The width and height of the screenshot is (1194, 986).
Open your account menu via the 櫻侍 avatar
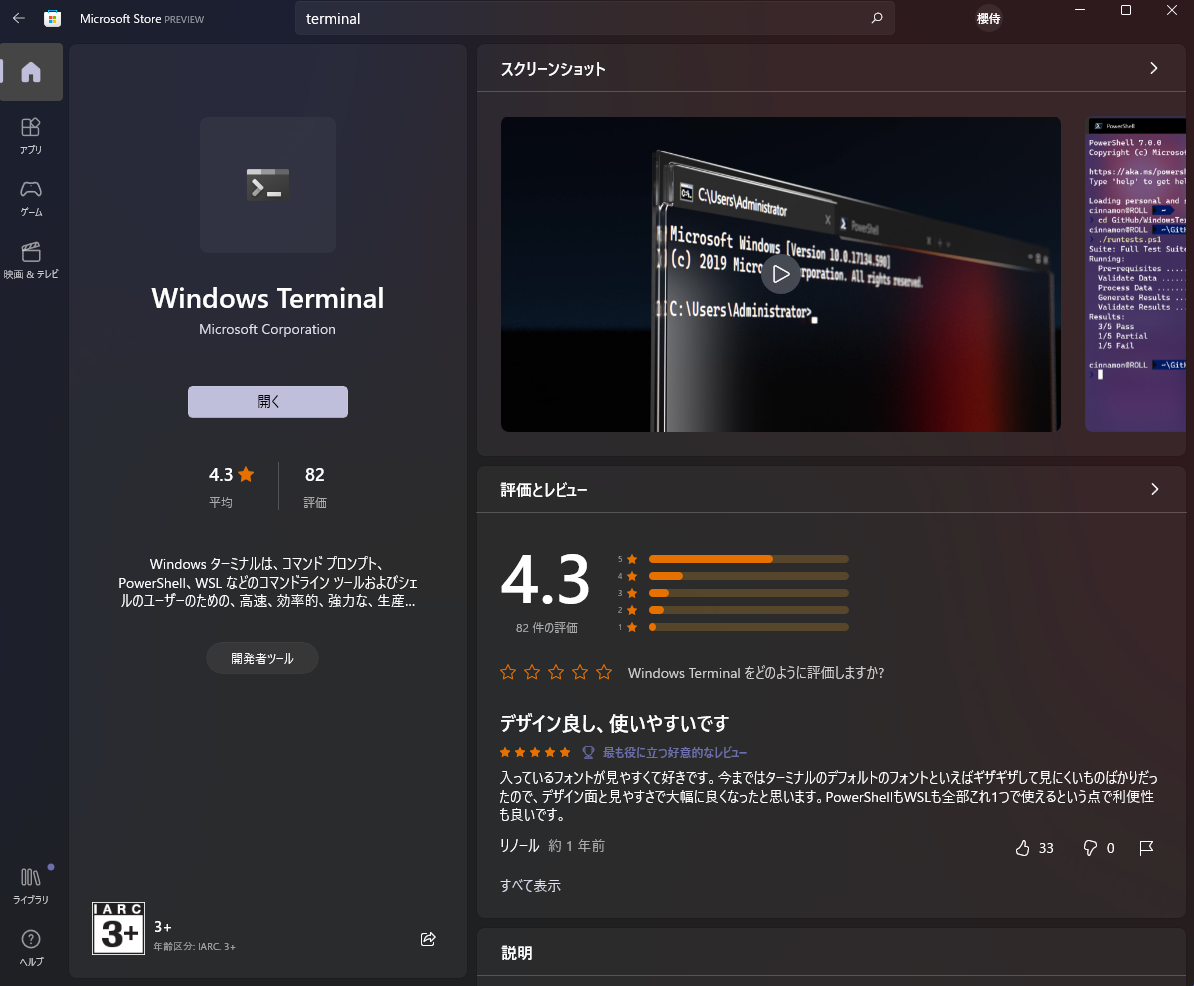pos(988,18)
